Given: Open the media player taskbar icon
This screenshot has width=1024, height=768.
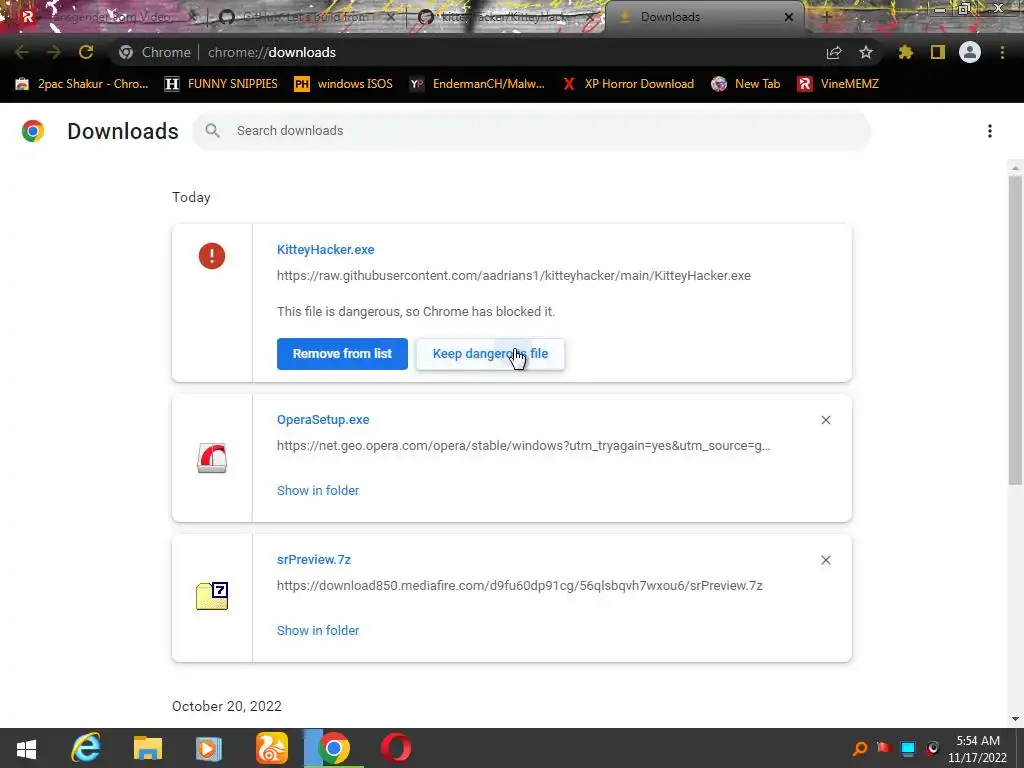Looking at the screenshot, I should click(209, 748).
